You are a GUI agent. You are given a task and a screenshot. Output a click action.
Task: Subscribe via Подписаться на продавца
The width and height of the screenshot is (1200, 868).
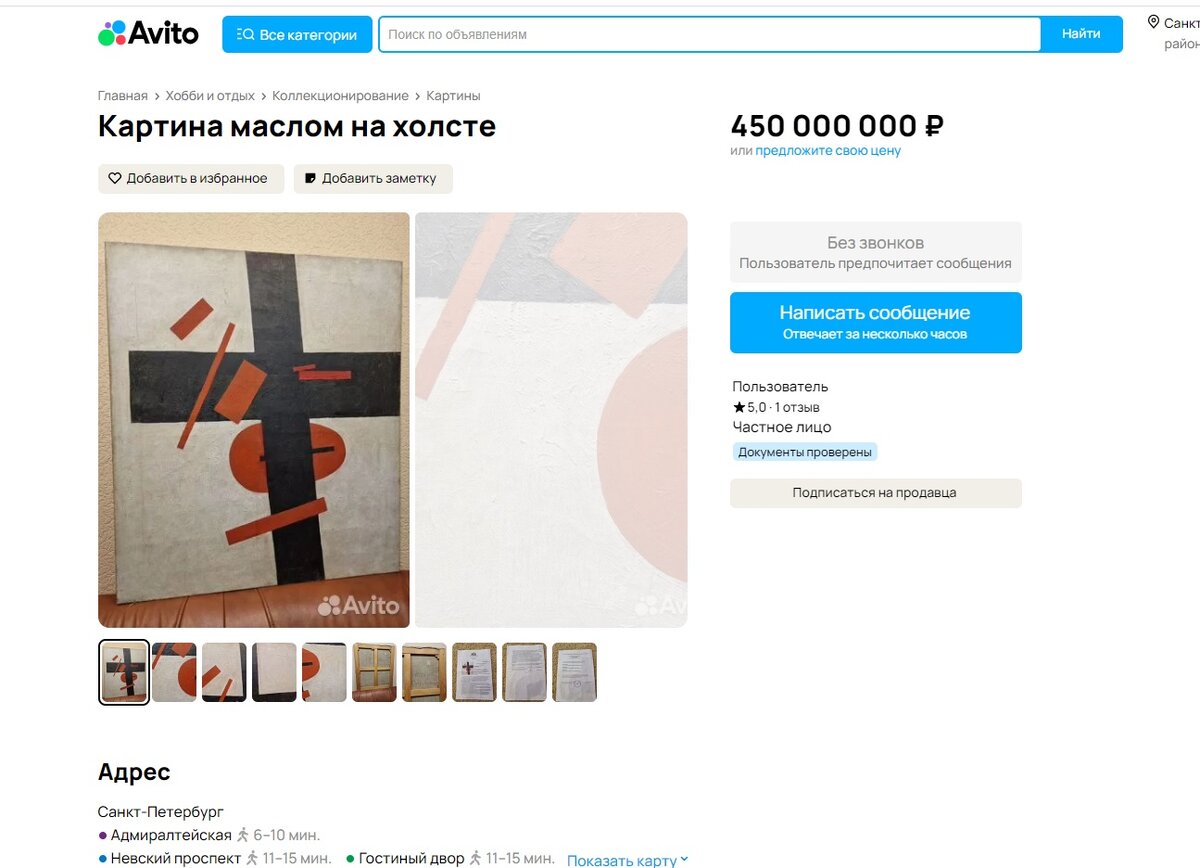[876, 493]
